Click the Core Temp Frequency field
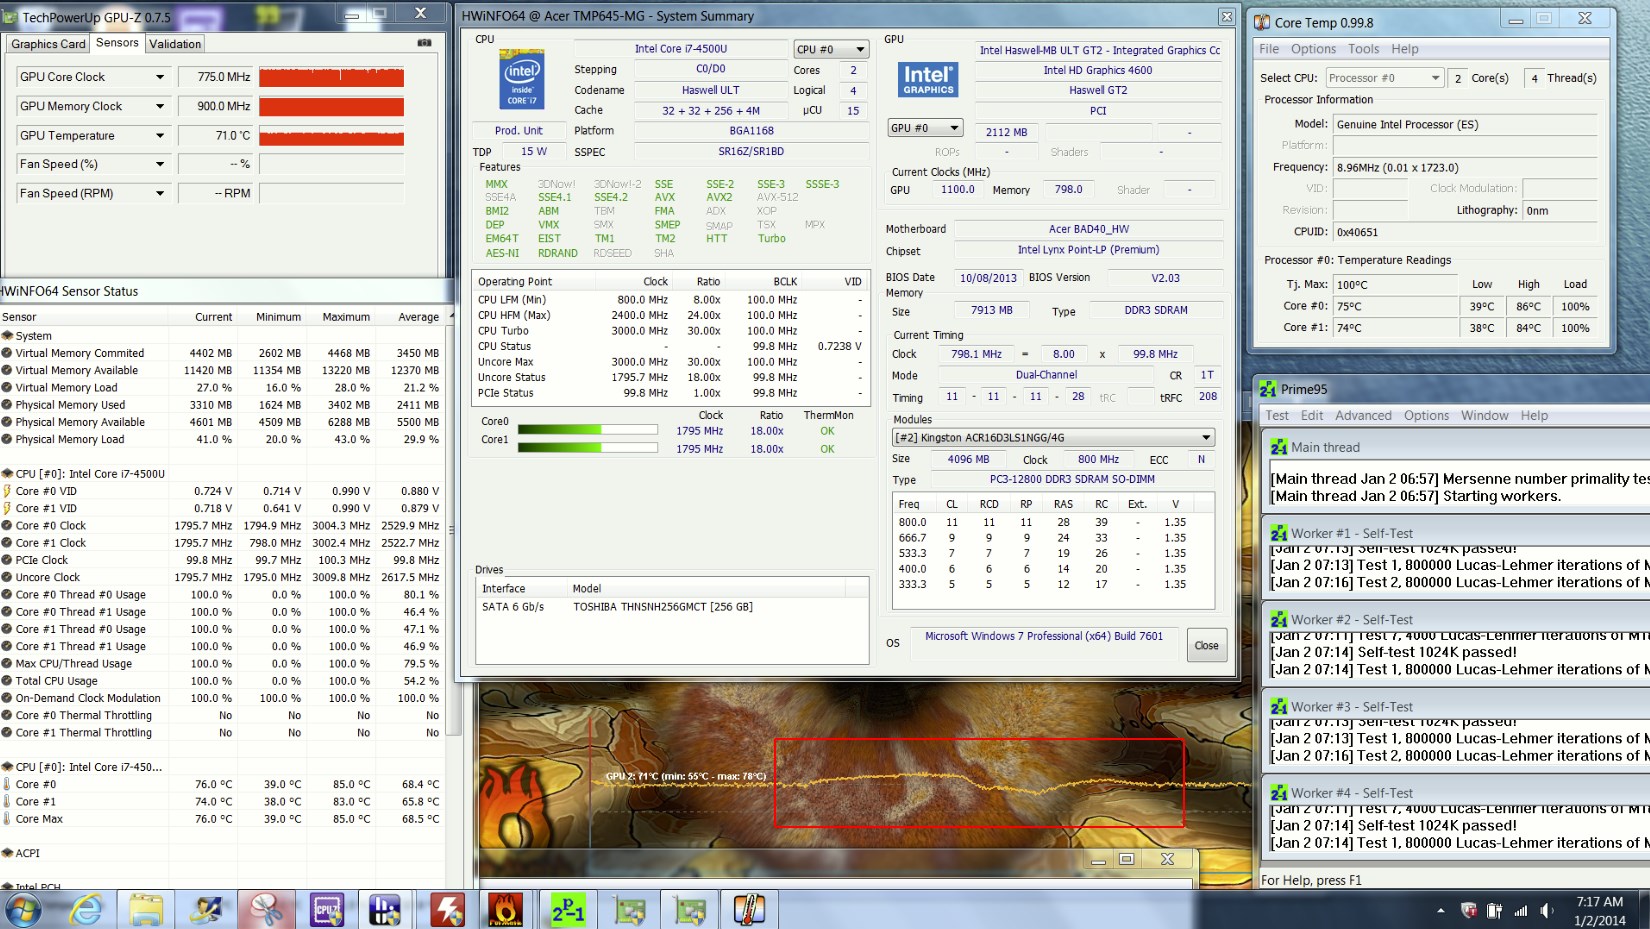 1465,168
